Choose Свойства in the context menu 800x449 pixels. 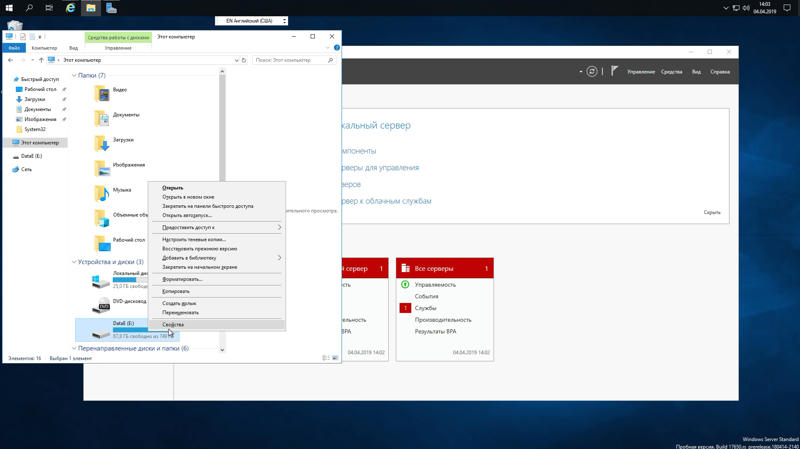point(216,325)
